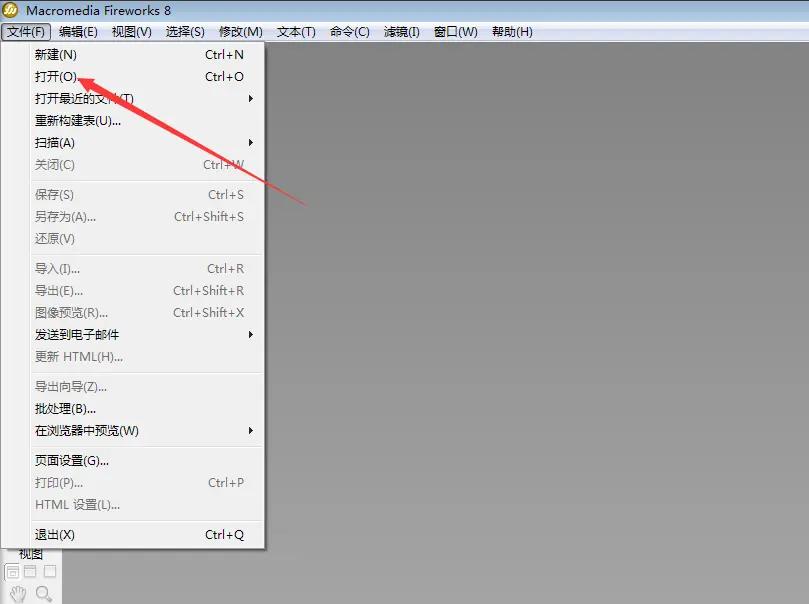Switch to full screen view mode
The height and width of the screenshot is (604, 809).
point(50,570)
